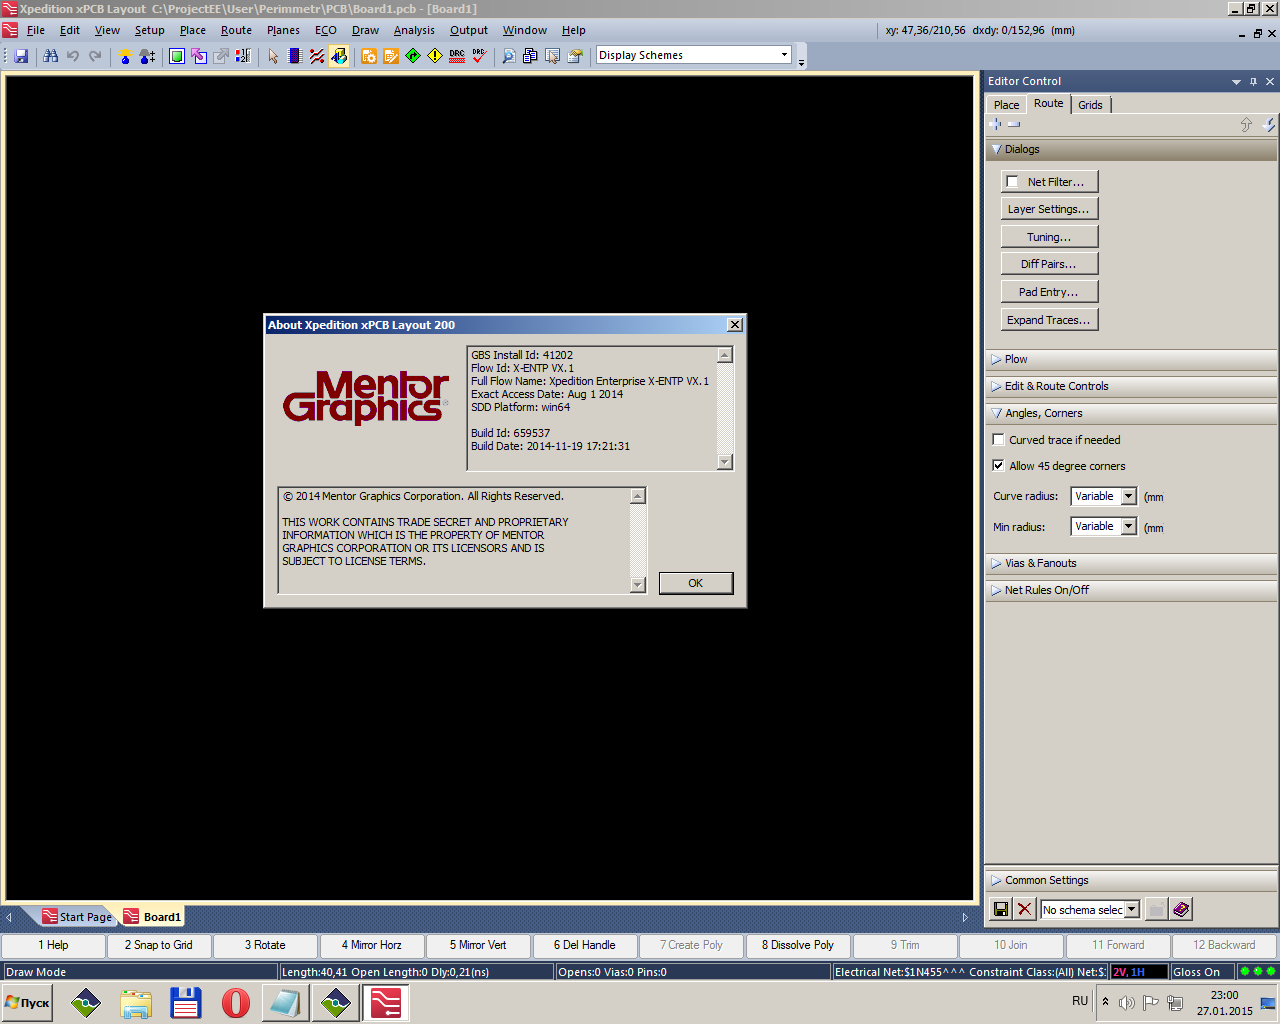
Task: Expand Net Rules On/Off section
Action: pyautogui.click(x=1131, y=590)
